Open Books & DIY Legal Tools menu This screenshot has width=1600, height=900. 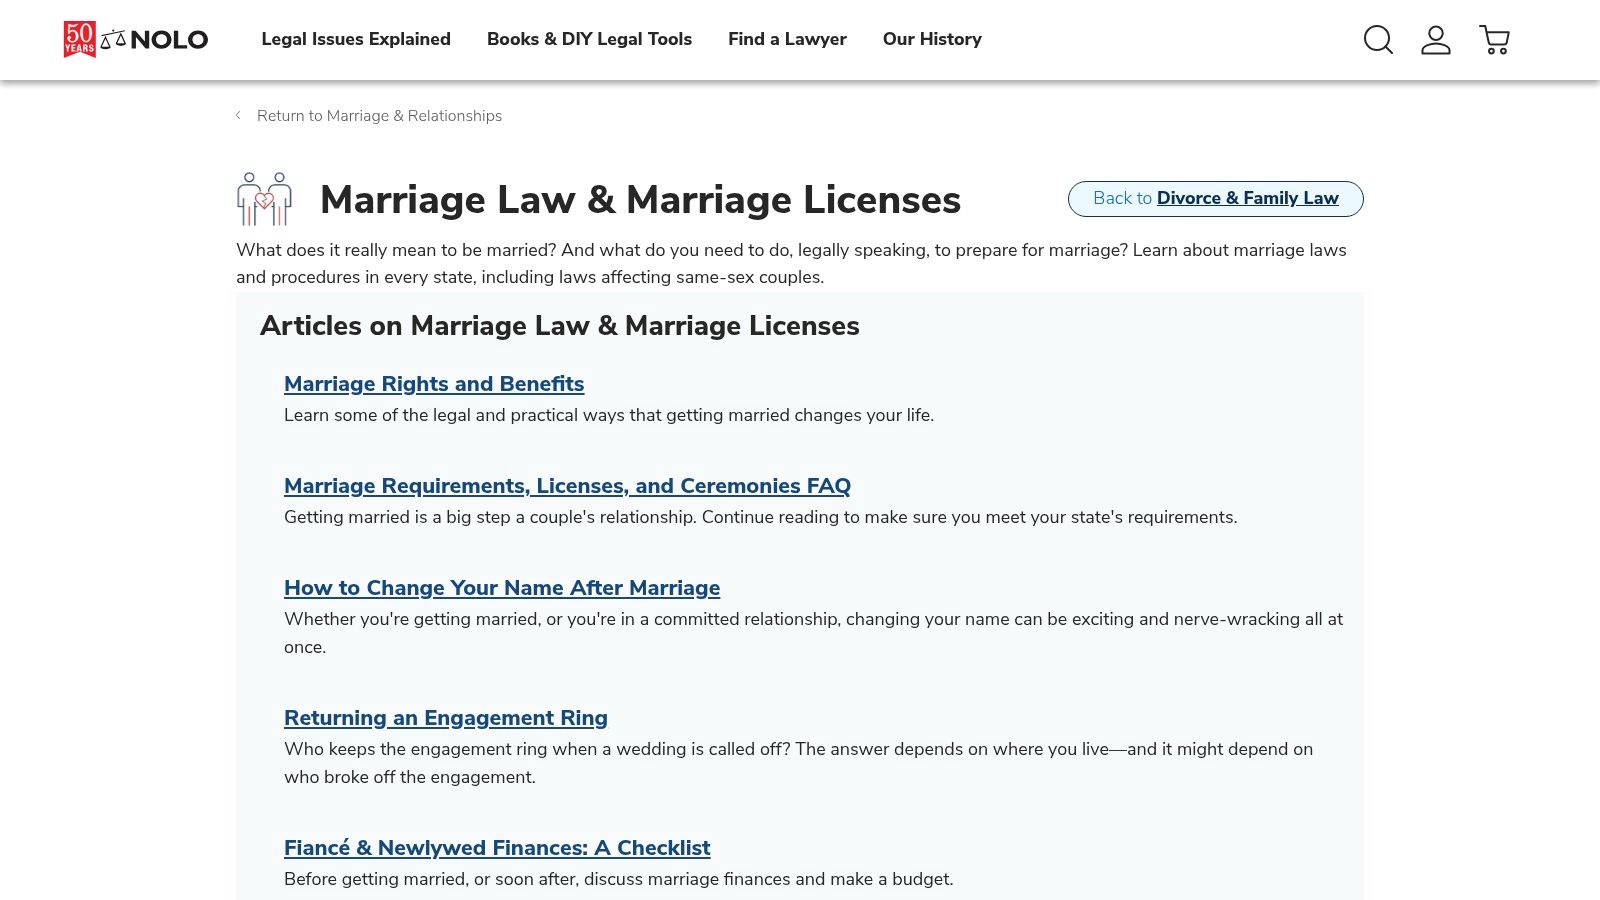coord(589,39)
